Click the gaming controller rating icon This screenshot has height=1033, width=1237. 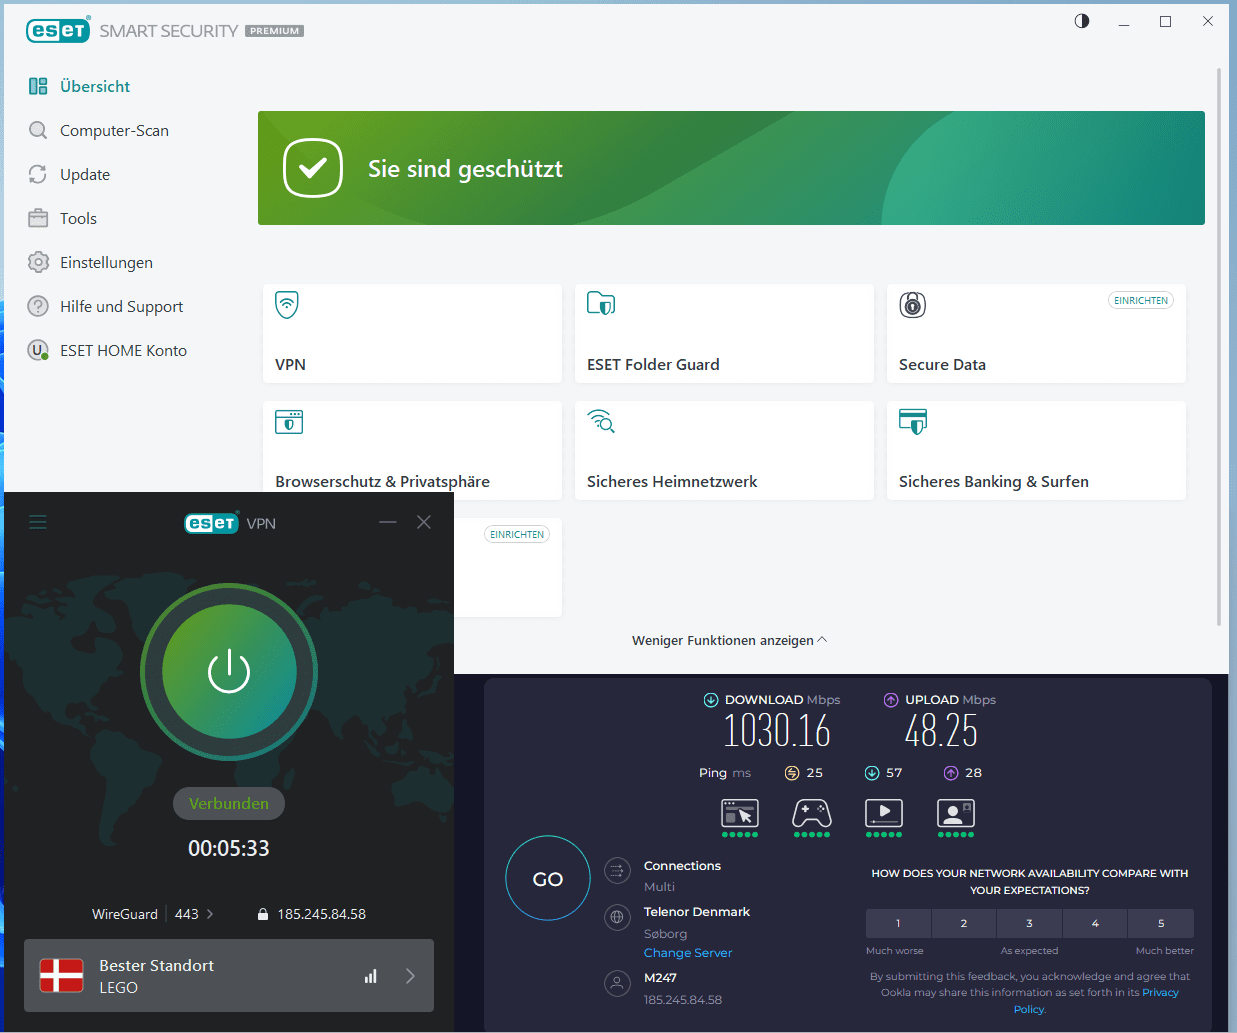coord(812,814)
